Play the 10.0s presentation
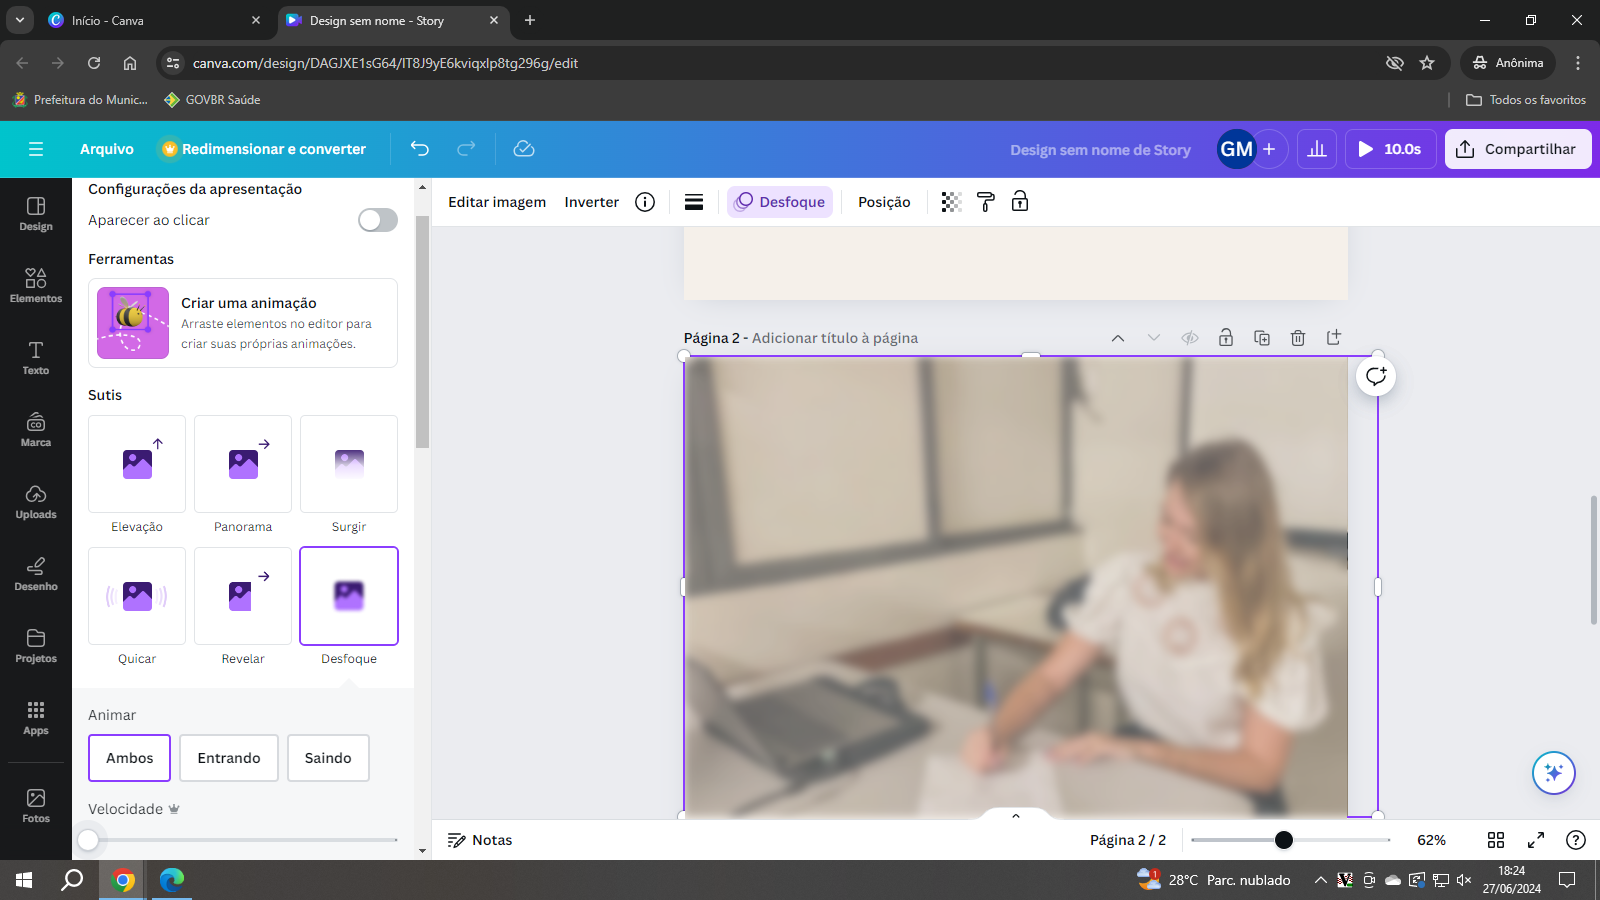Screen dimensions: 1600x900 1390,149
